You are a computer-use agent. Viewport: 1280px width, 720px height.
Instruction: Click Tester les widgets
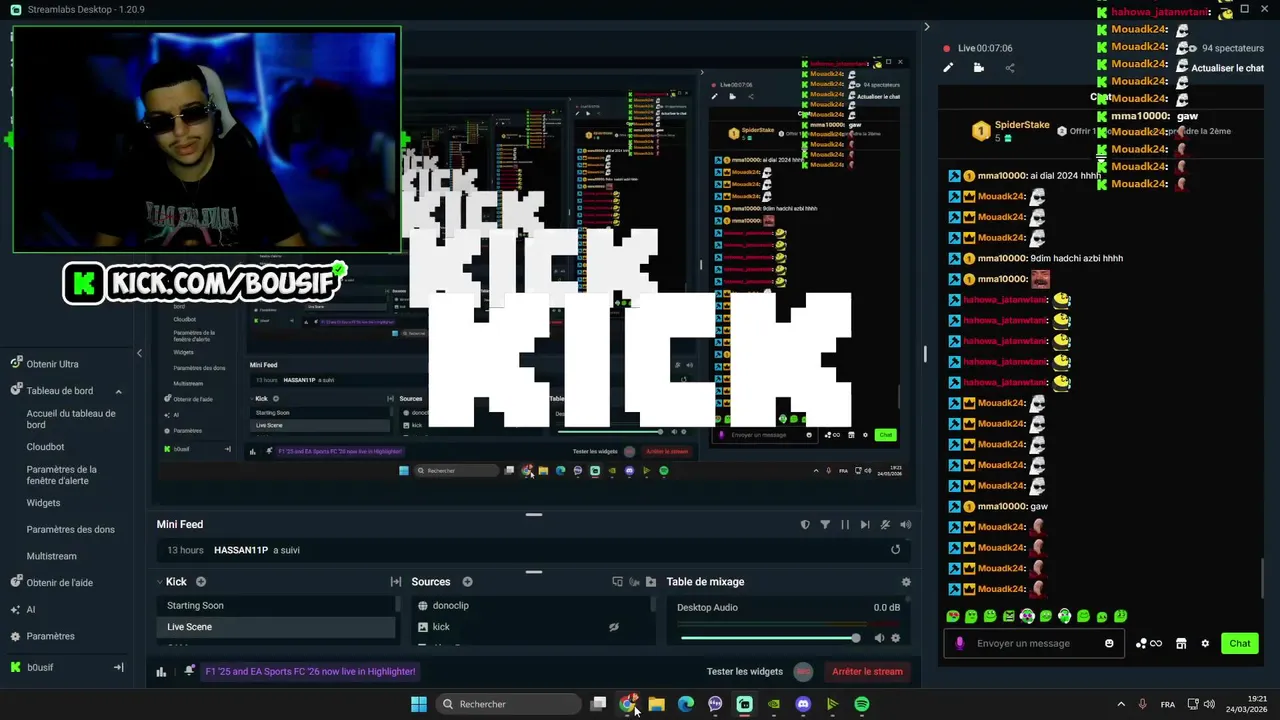point(745,671)
